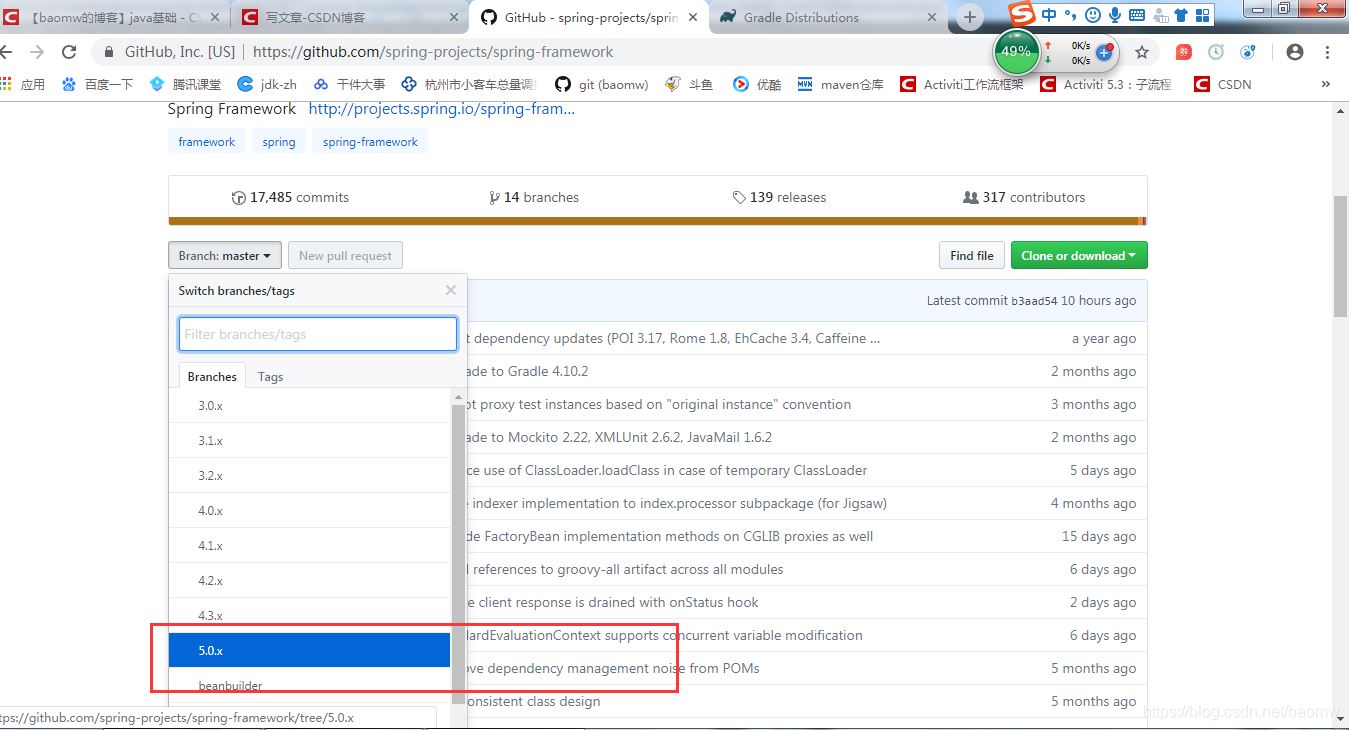Click the blue plus accelerator icon
1349x730 pixels.
click(x=1104, y=52)
